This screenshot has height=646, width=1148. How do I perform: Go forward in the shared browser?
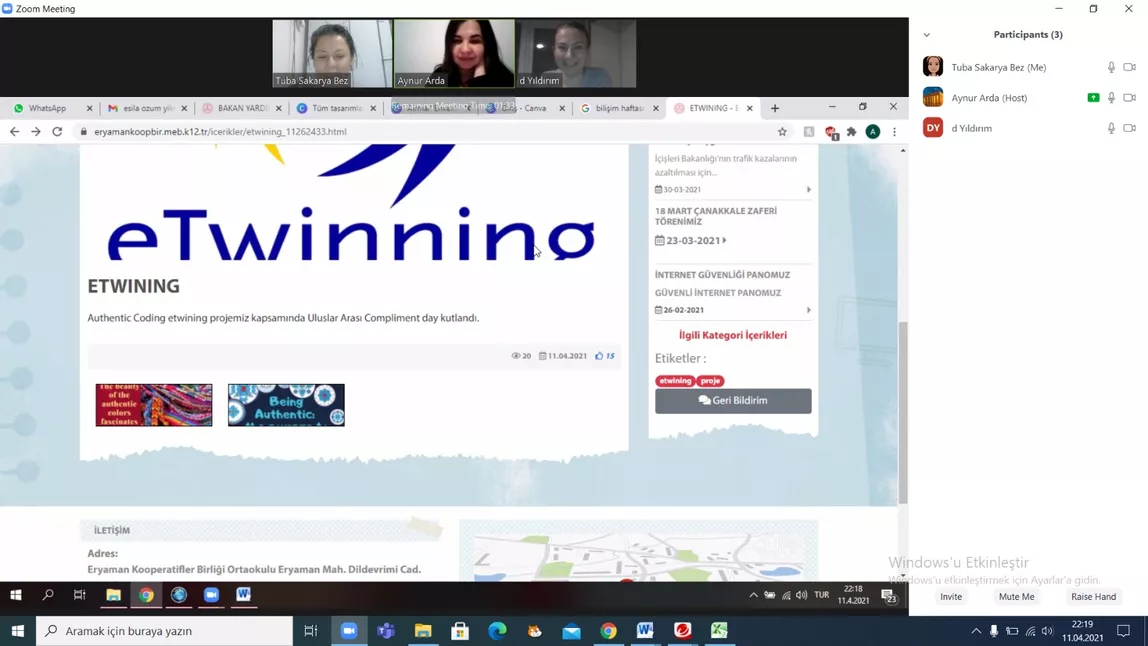[x=36, y=132]
